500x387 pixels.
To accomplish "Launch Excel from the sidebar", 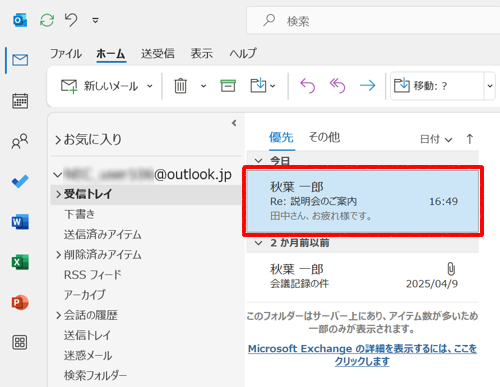I will pyautogui.click(x=20, y=262).
